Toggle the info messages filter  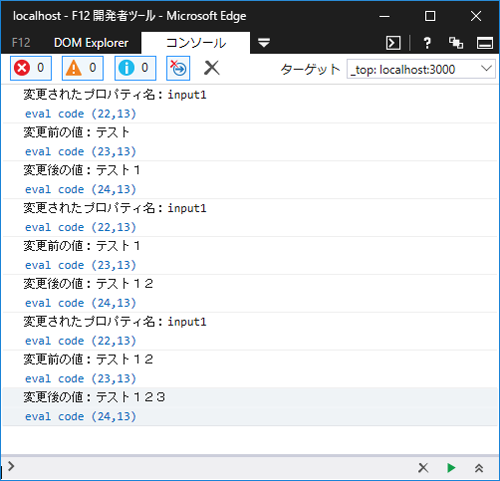pyautogui.click(x=135, y=68)
